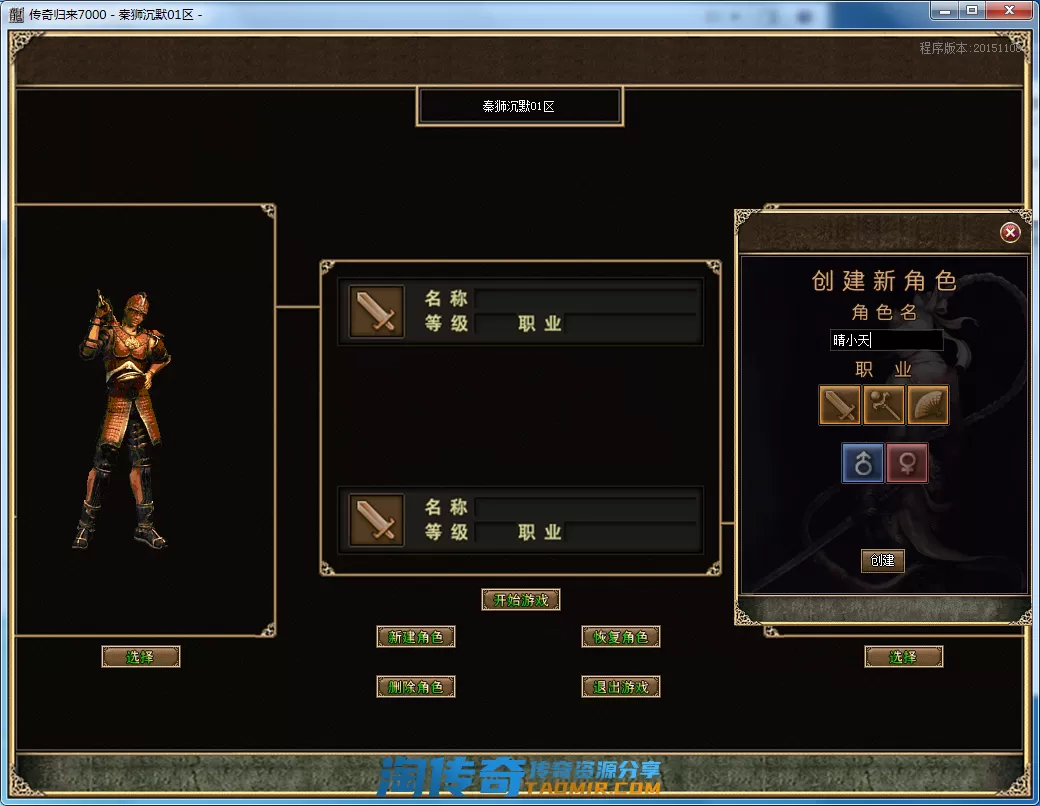Pick the taoist fan class icon
The width and height of the screenshot is (1040, 806).
click(x=928, y=405)
